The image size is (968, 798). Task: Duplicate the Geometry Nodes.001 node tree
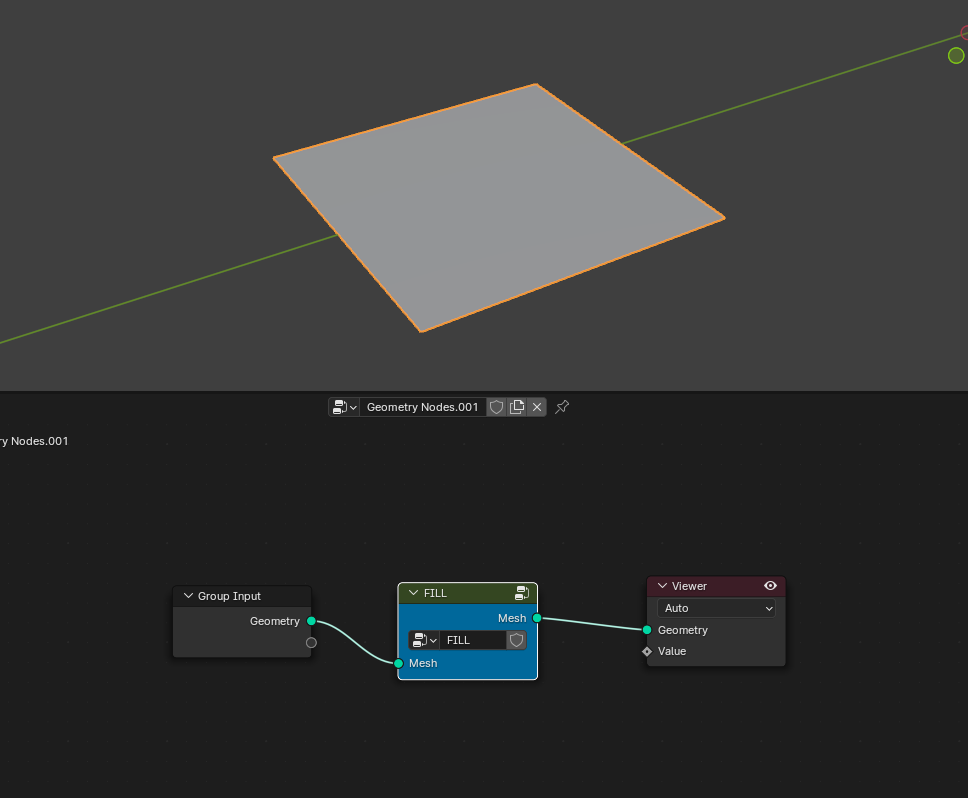(517, 407)
